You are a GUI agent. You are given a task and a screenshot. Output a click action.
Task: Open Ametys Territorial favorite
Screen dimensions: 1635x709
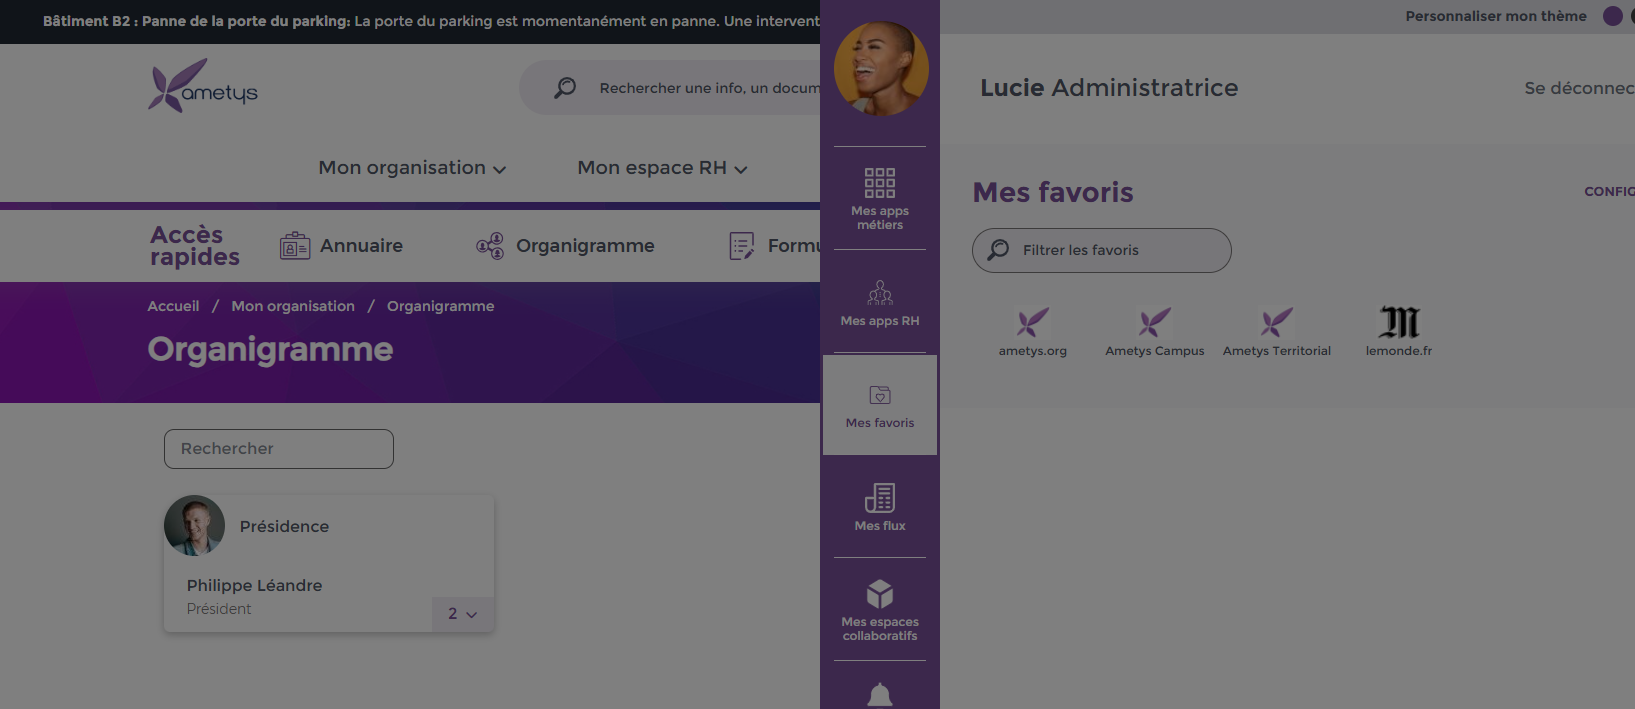(1277, 332)
